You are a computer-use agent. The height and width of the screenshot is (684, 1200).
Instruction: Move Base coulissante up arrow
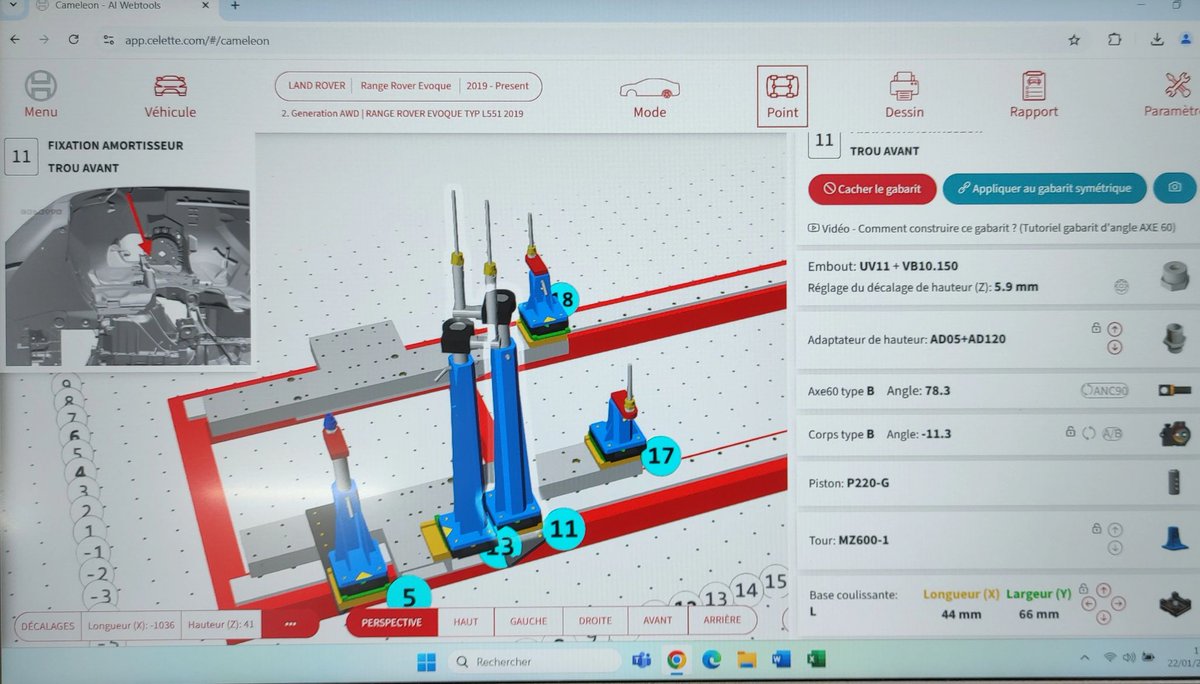click(1104, 591)
